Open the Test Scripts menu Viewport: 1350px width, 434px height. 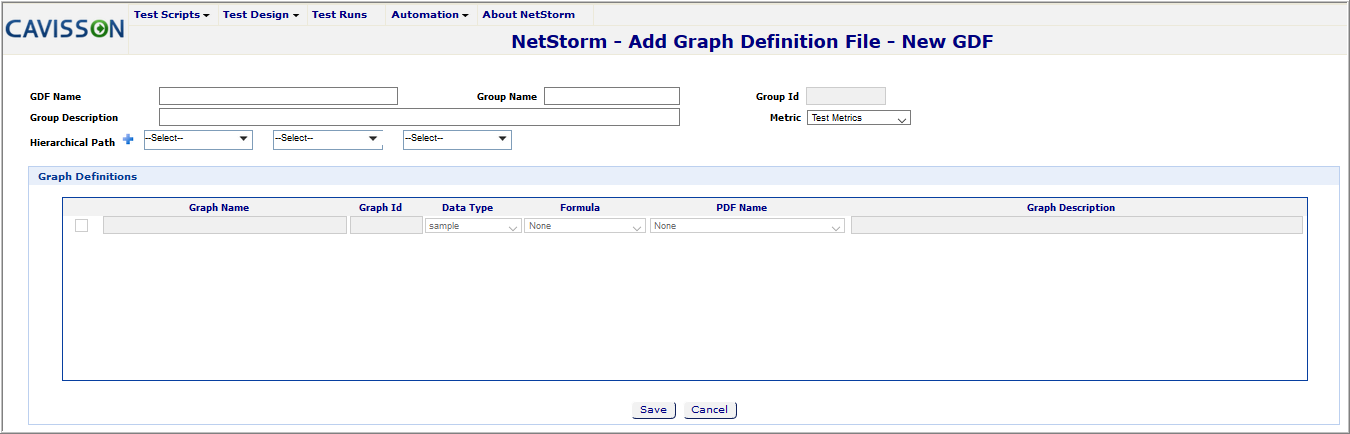tap(171, 15)
